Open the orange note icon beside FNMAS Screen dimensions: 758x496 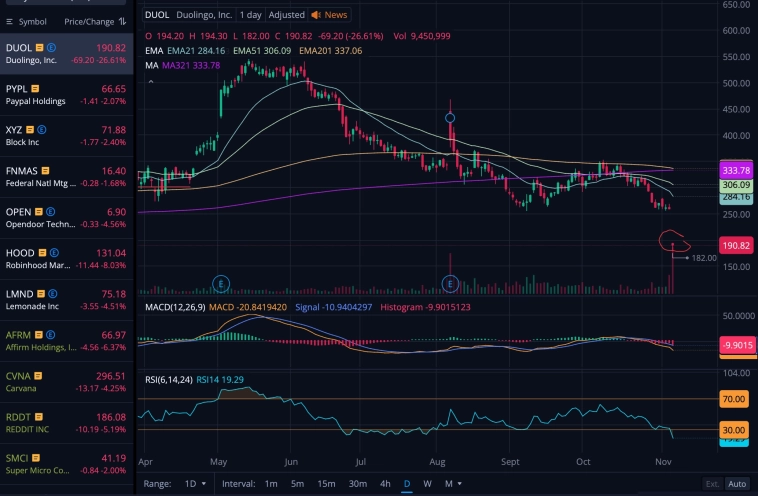(45, 171)
